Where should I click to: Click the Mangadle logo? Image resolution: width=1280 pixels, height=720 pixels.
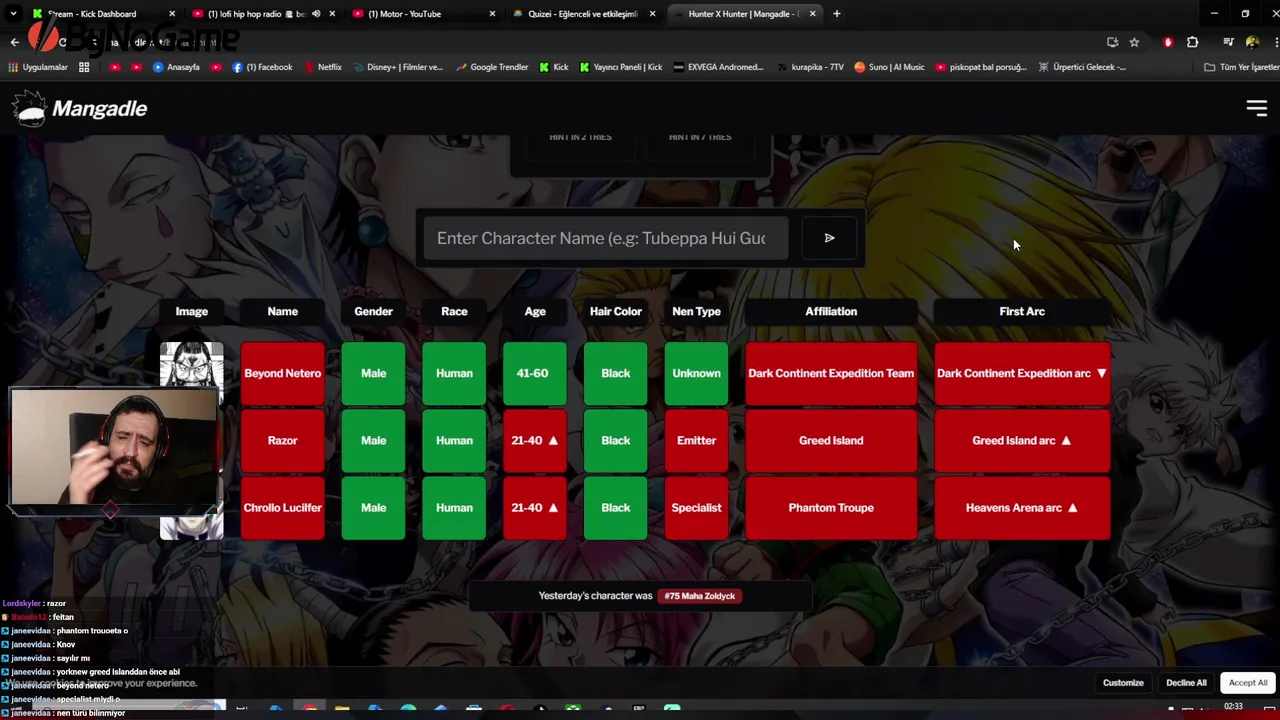point(80,108)
